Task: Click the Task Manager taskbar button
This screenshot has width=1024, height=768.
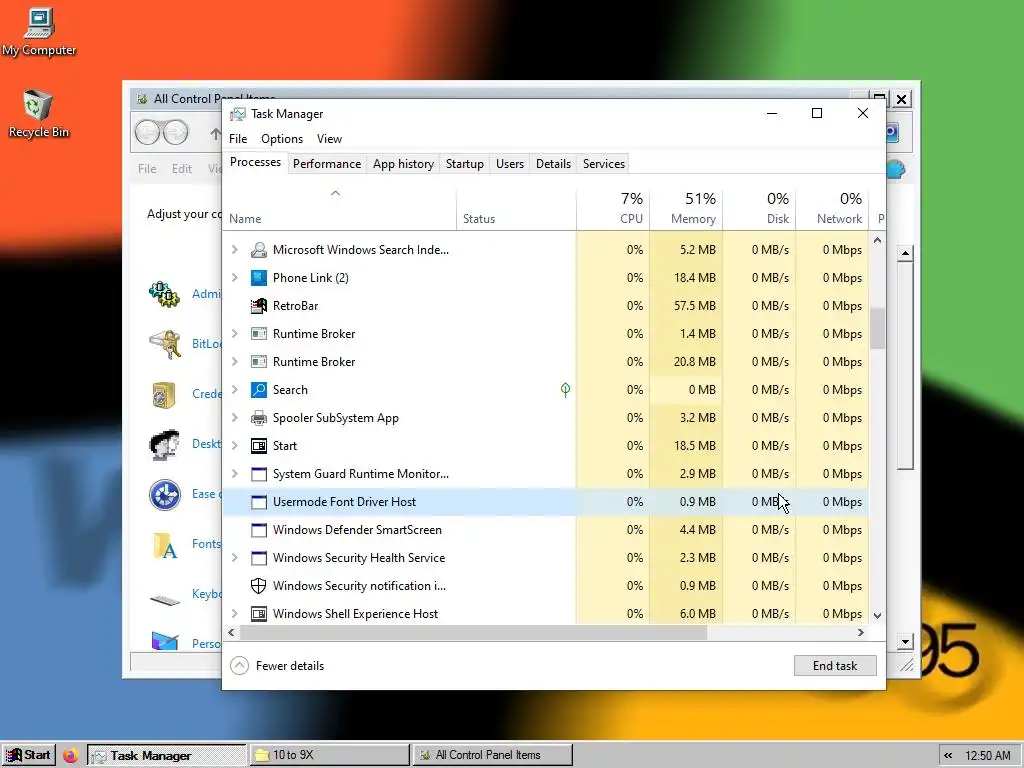Action: [167, 756]
